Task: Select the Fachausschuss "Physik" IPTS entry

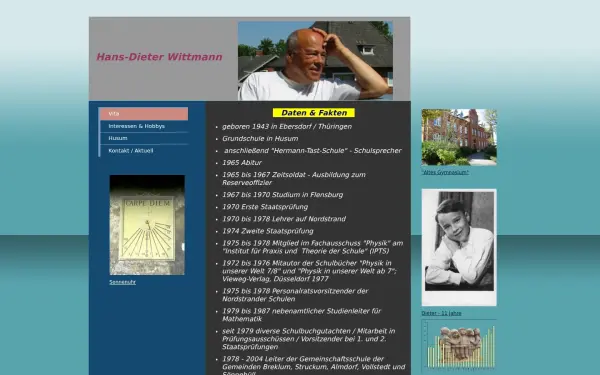Action: (312, 247)
